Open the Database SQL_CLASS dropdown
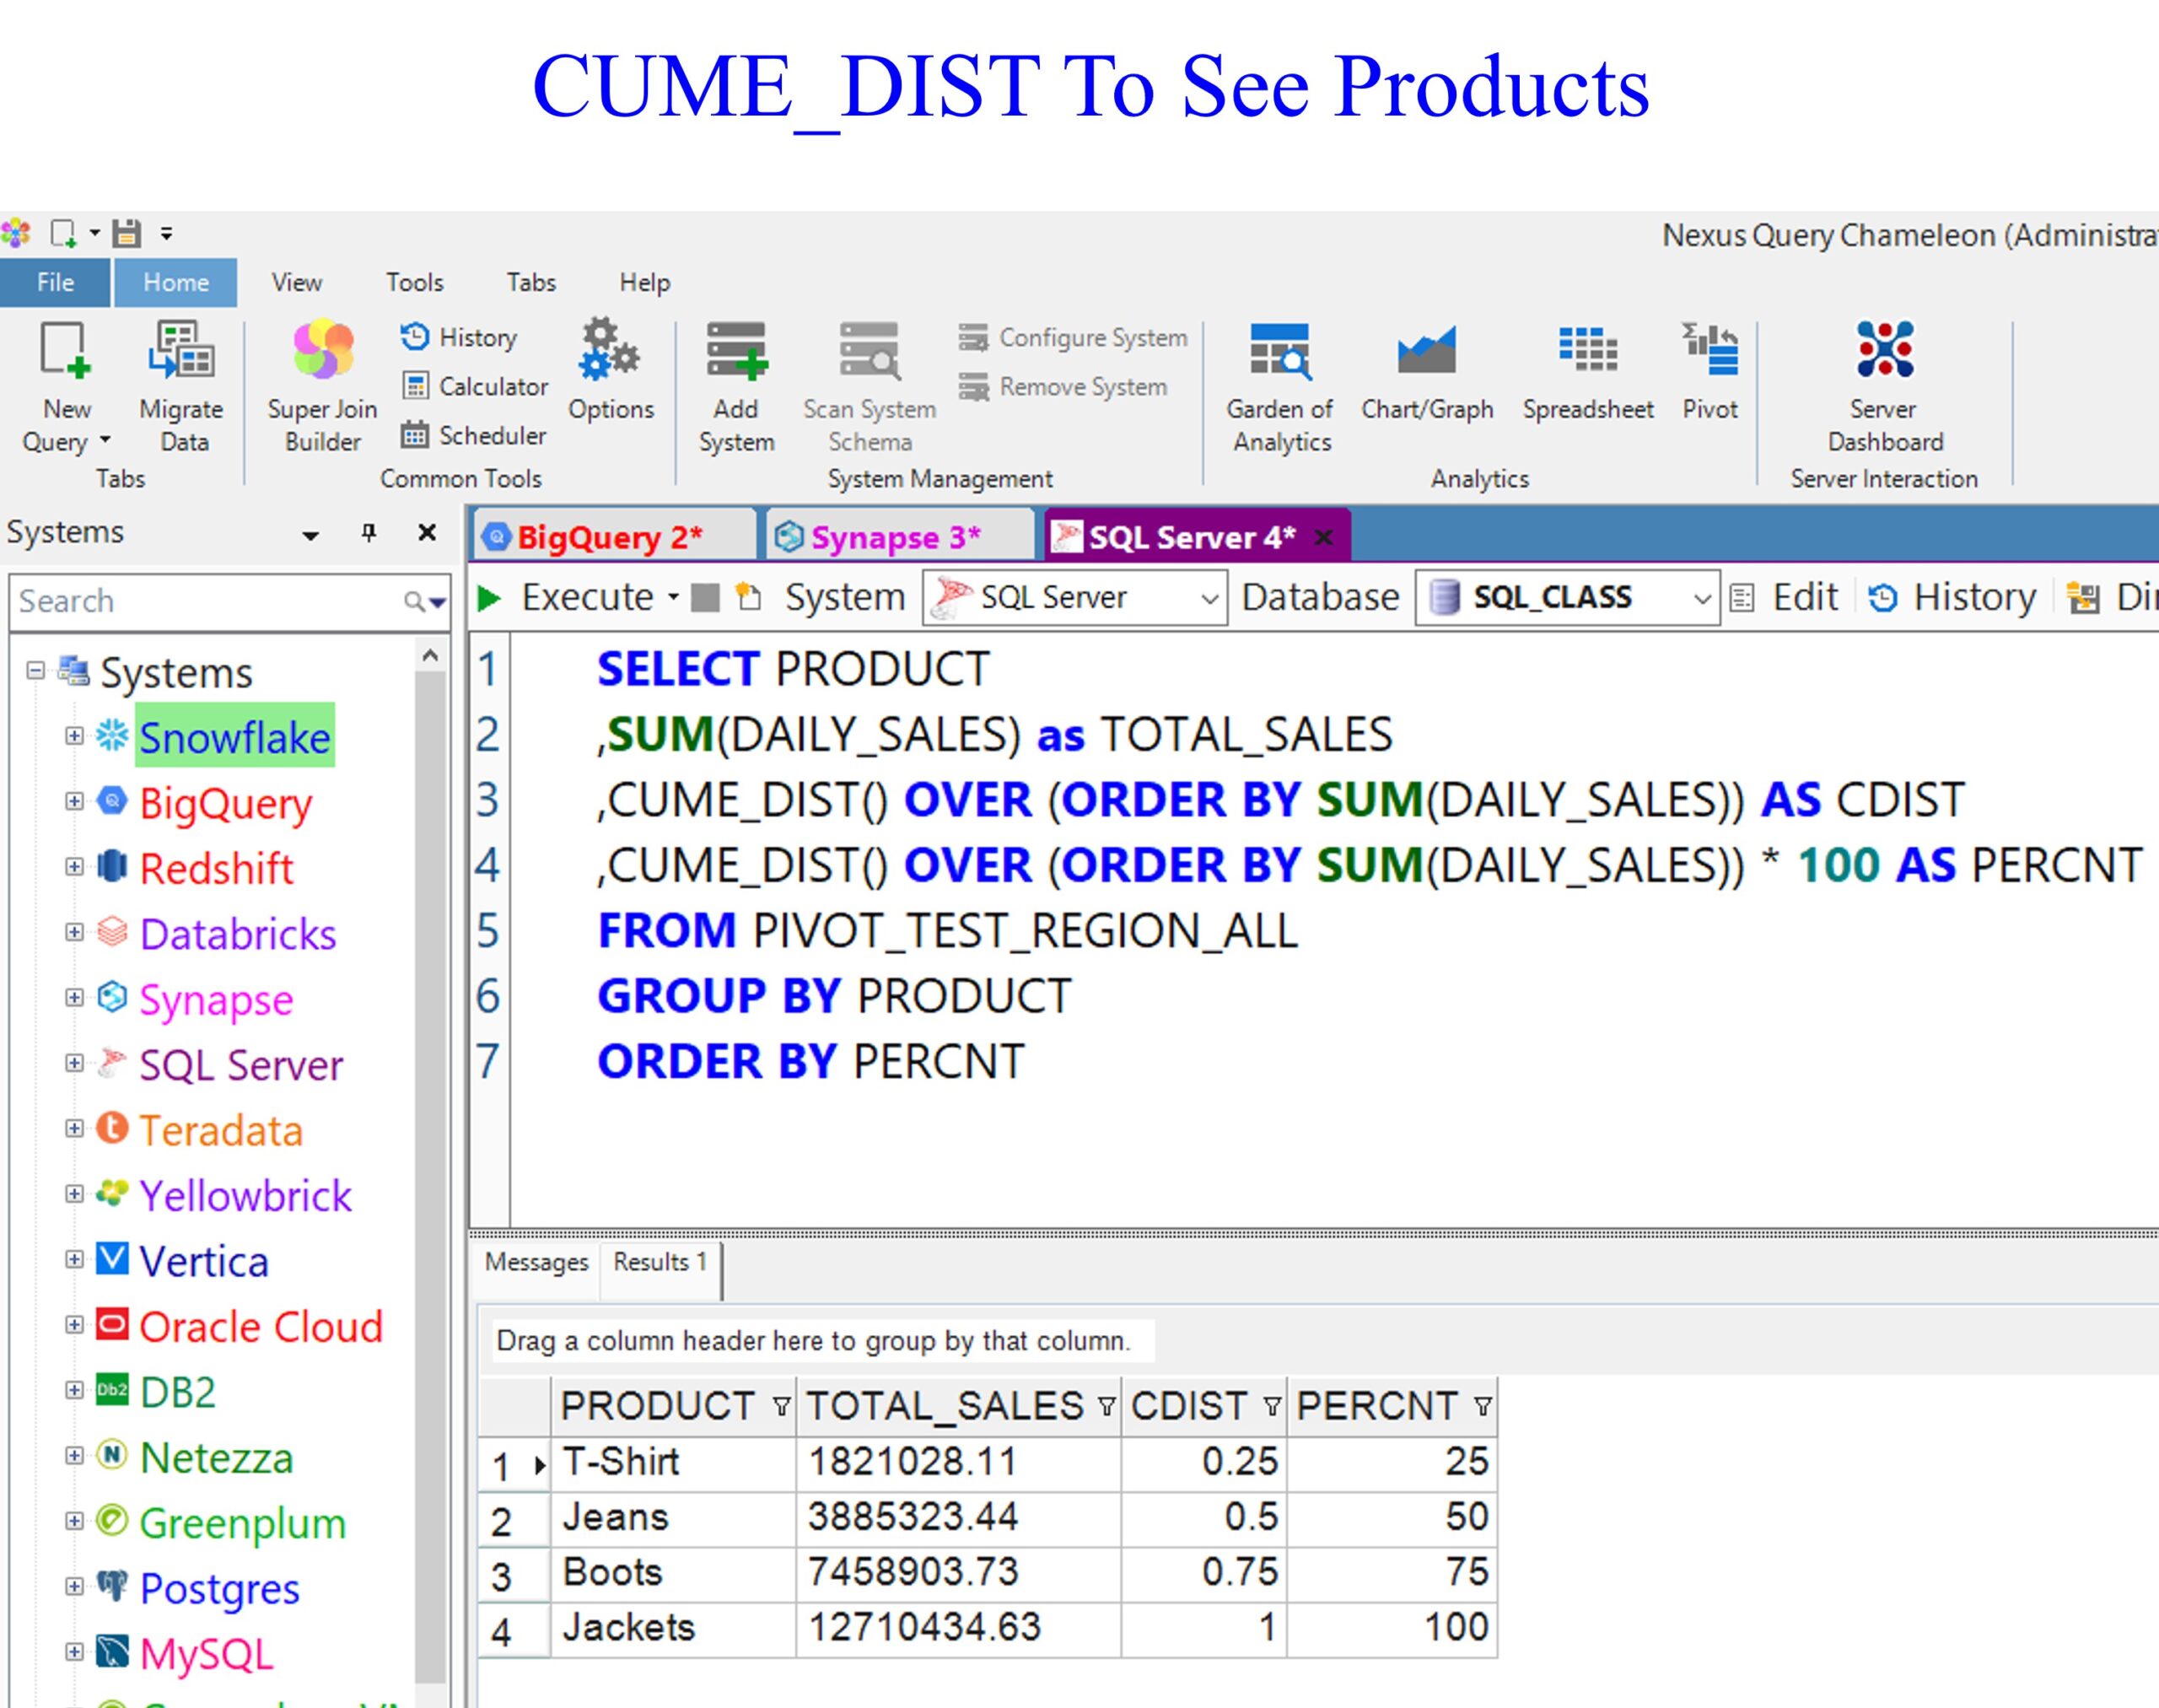2159x1708 pixels. tap(1701, 599)
